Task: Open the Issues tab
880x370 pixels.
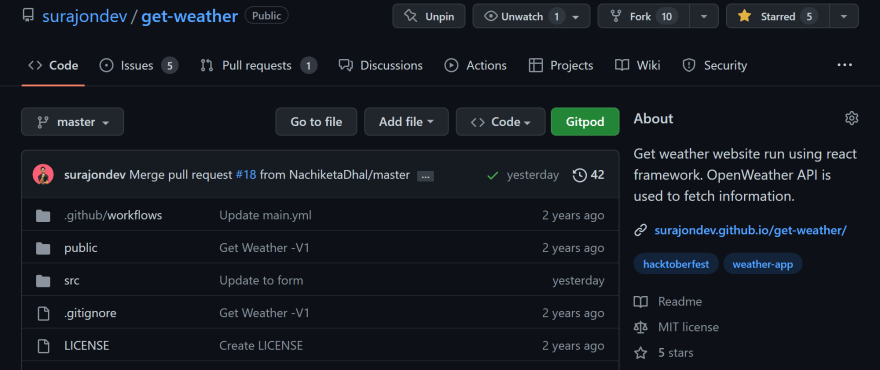Action: point(139,66)
